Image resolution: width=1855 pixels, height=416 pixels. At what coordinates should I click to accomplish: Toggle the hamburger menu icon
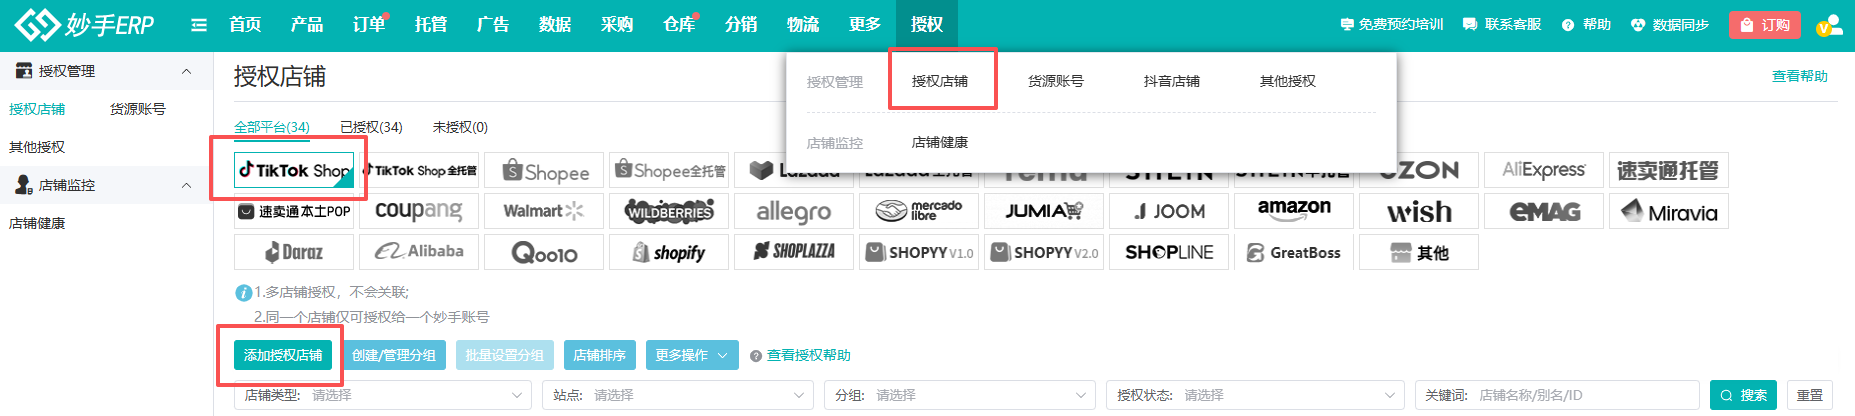[199, 25]
